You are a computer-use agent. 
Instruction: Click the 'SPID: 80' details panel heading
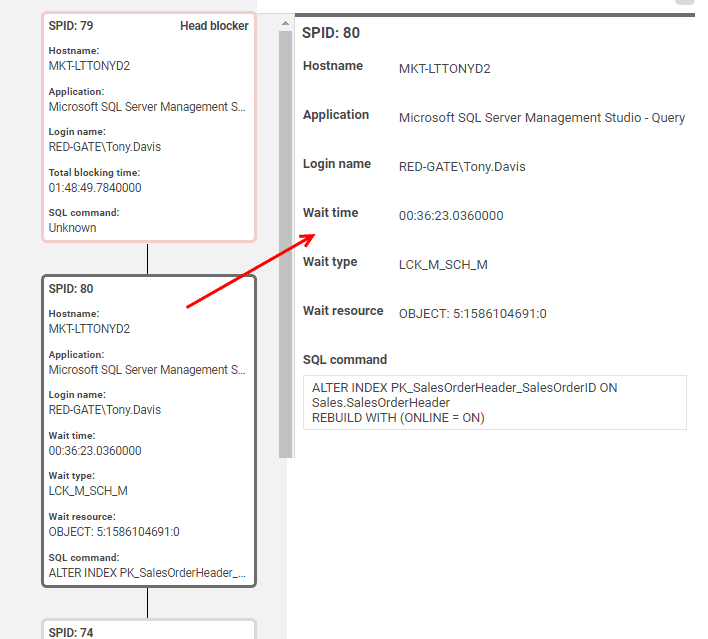click(x=331, y=33)
